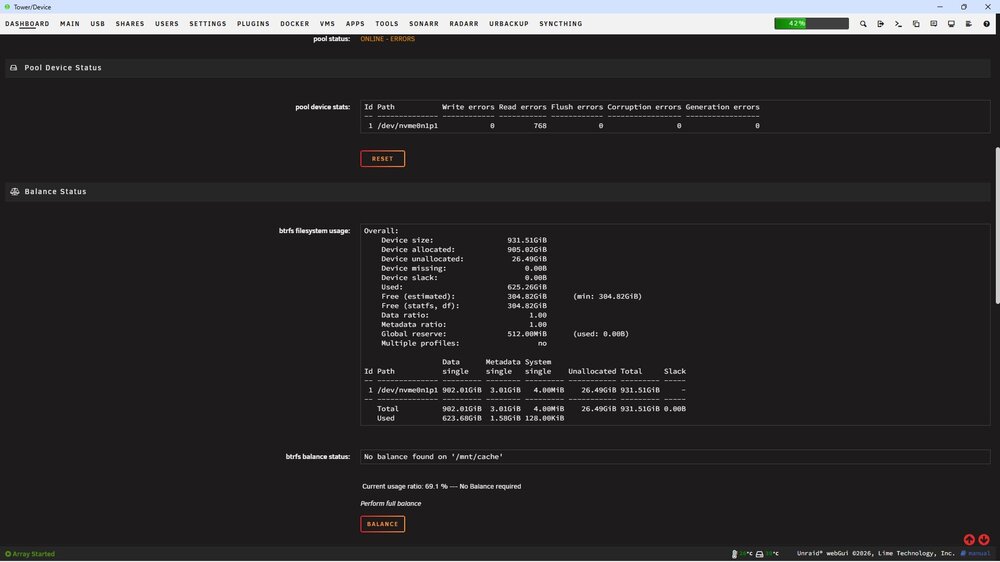The width and height of the screenshot is (1000, 562).
Task: Reset the pool device error stats
Action: (383, 159)
